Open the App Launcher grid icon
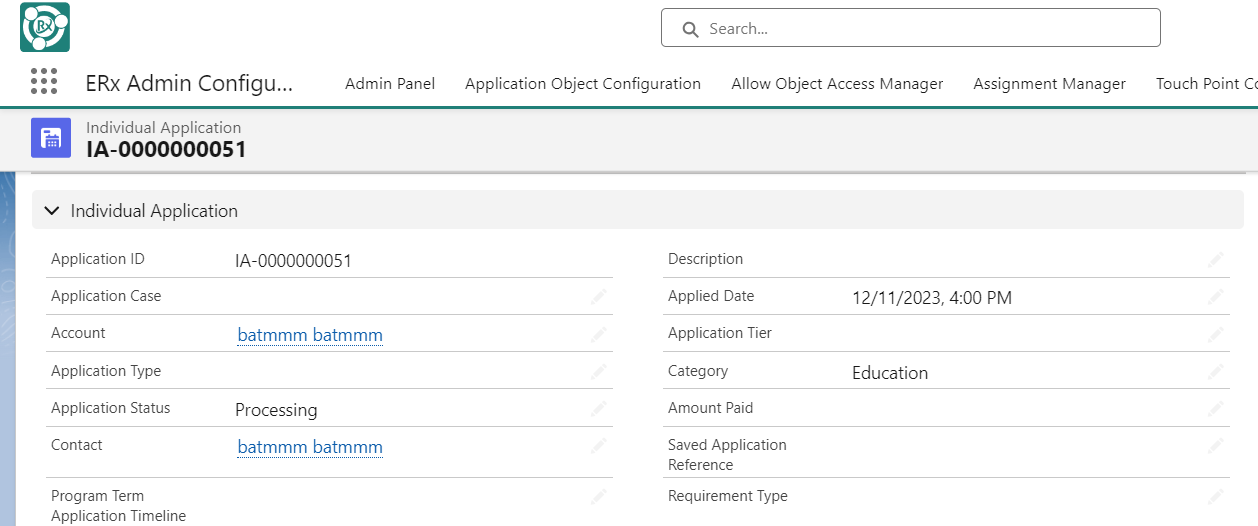1258x526 pixels. point(44,82)
